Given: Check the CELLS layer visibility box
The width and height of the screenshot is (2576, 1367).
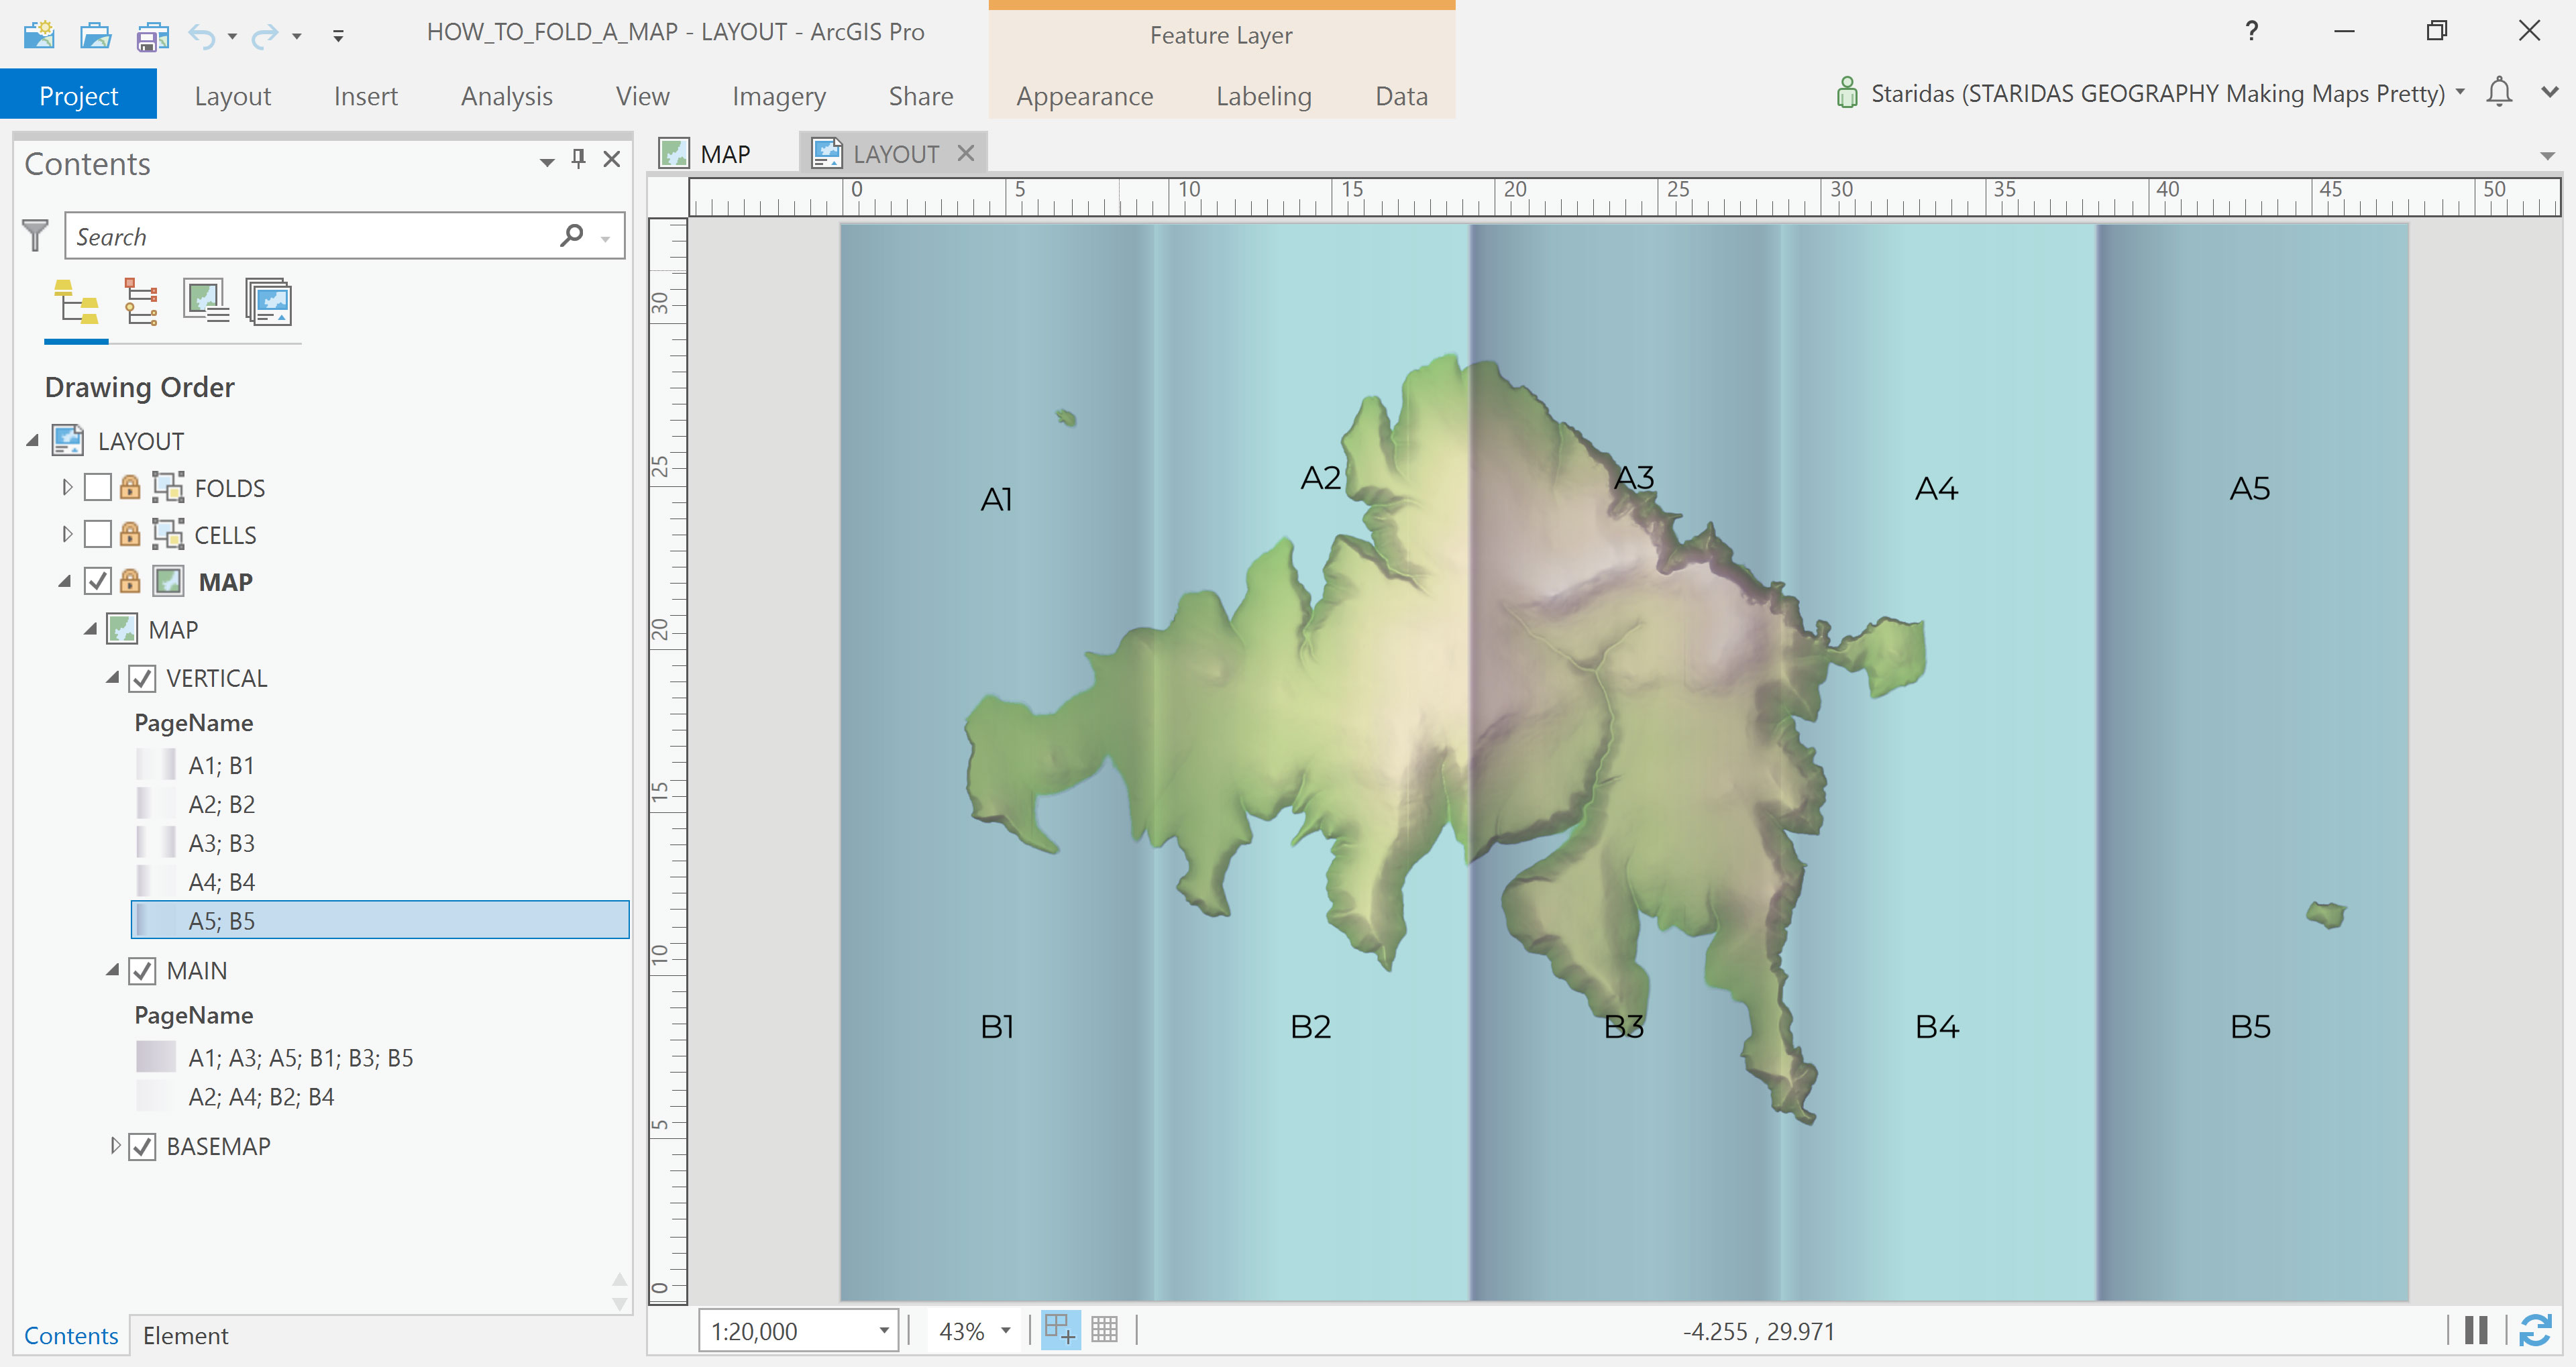Looking at the screenshot, I should pyautogui.click(x=98, y=535).
